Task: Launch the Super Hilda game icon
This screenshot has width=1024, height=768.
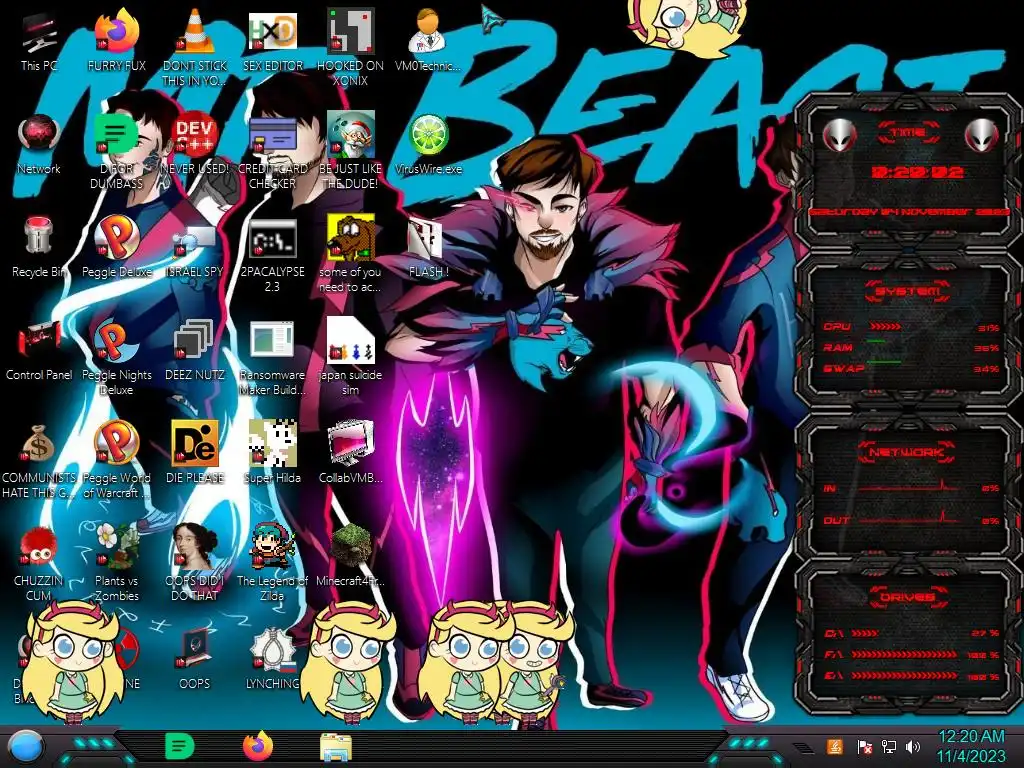Action: pyautogui.click(x=272, y=452)
